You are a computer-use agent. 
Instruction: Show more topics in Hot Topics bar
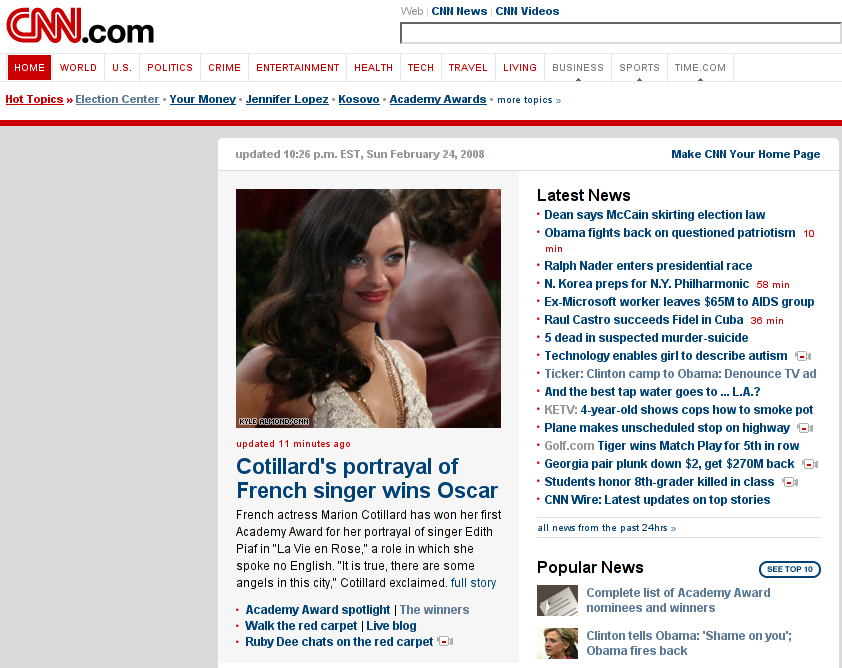click(529, 100)
